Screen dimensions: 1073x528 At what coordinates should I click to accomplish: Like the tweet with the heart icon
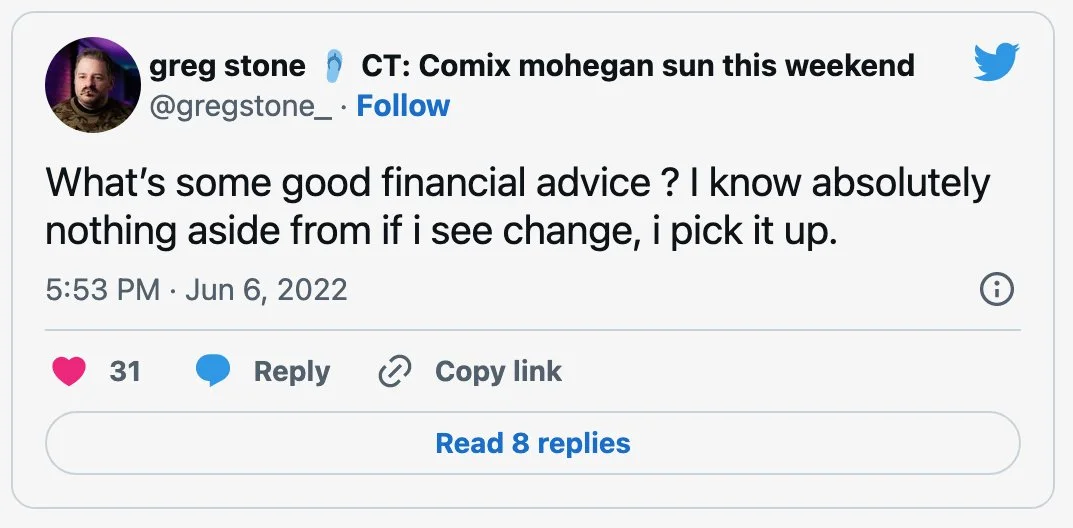tap(69, 372)
